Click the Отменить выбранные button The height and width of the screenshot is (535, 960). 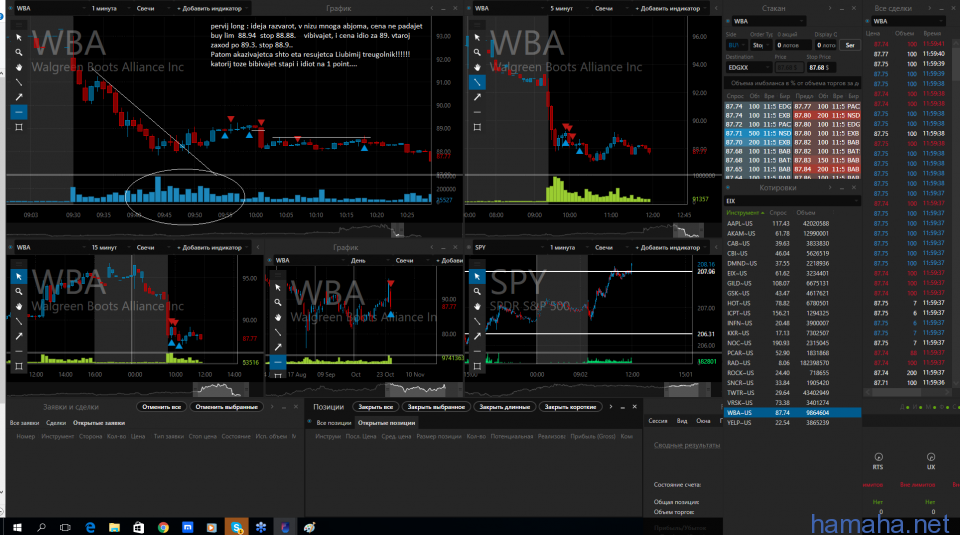tap(227, 407)
